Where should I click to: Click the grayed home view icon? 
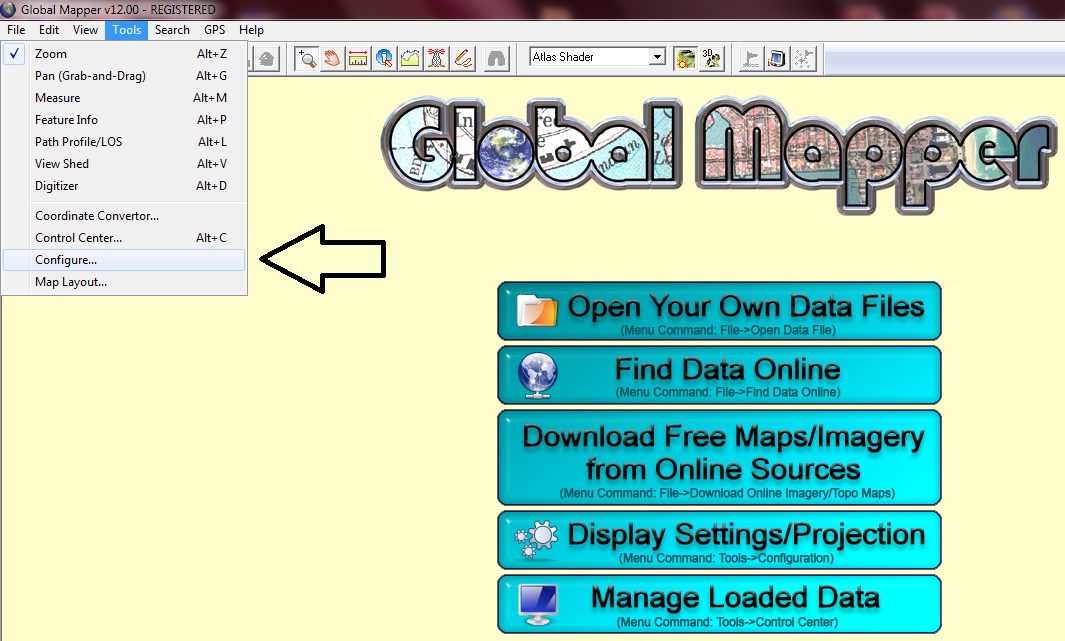coord(266,58)
